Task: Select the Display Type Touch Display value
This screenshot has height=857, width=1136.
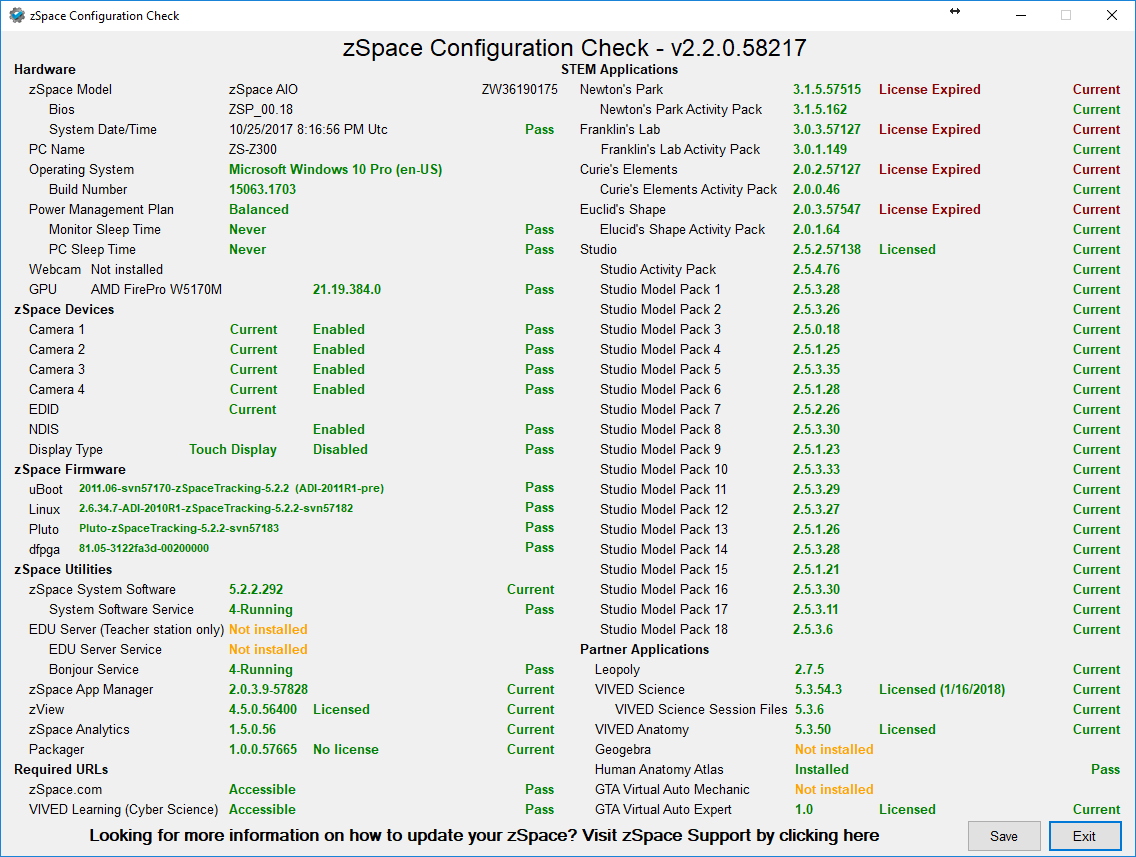Action: tap(233, 449)
